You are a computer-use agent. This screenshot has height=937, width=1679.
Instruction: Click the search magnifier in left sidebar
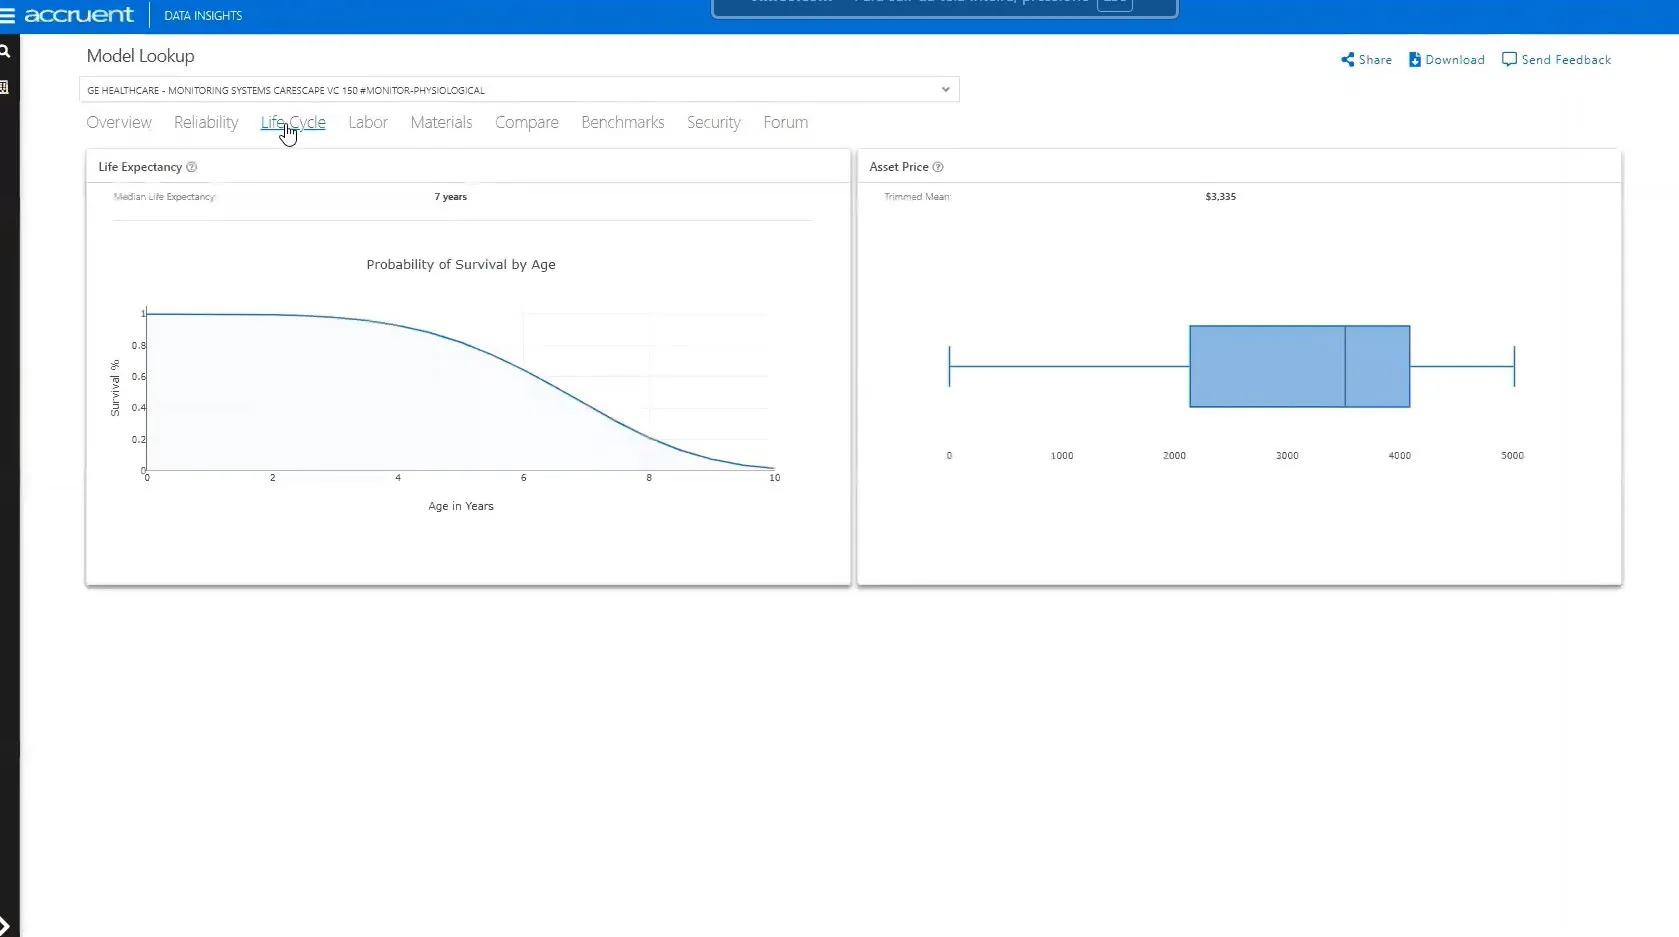(5, 51)
